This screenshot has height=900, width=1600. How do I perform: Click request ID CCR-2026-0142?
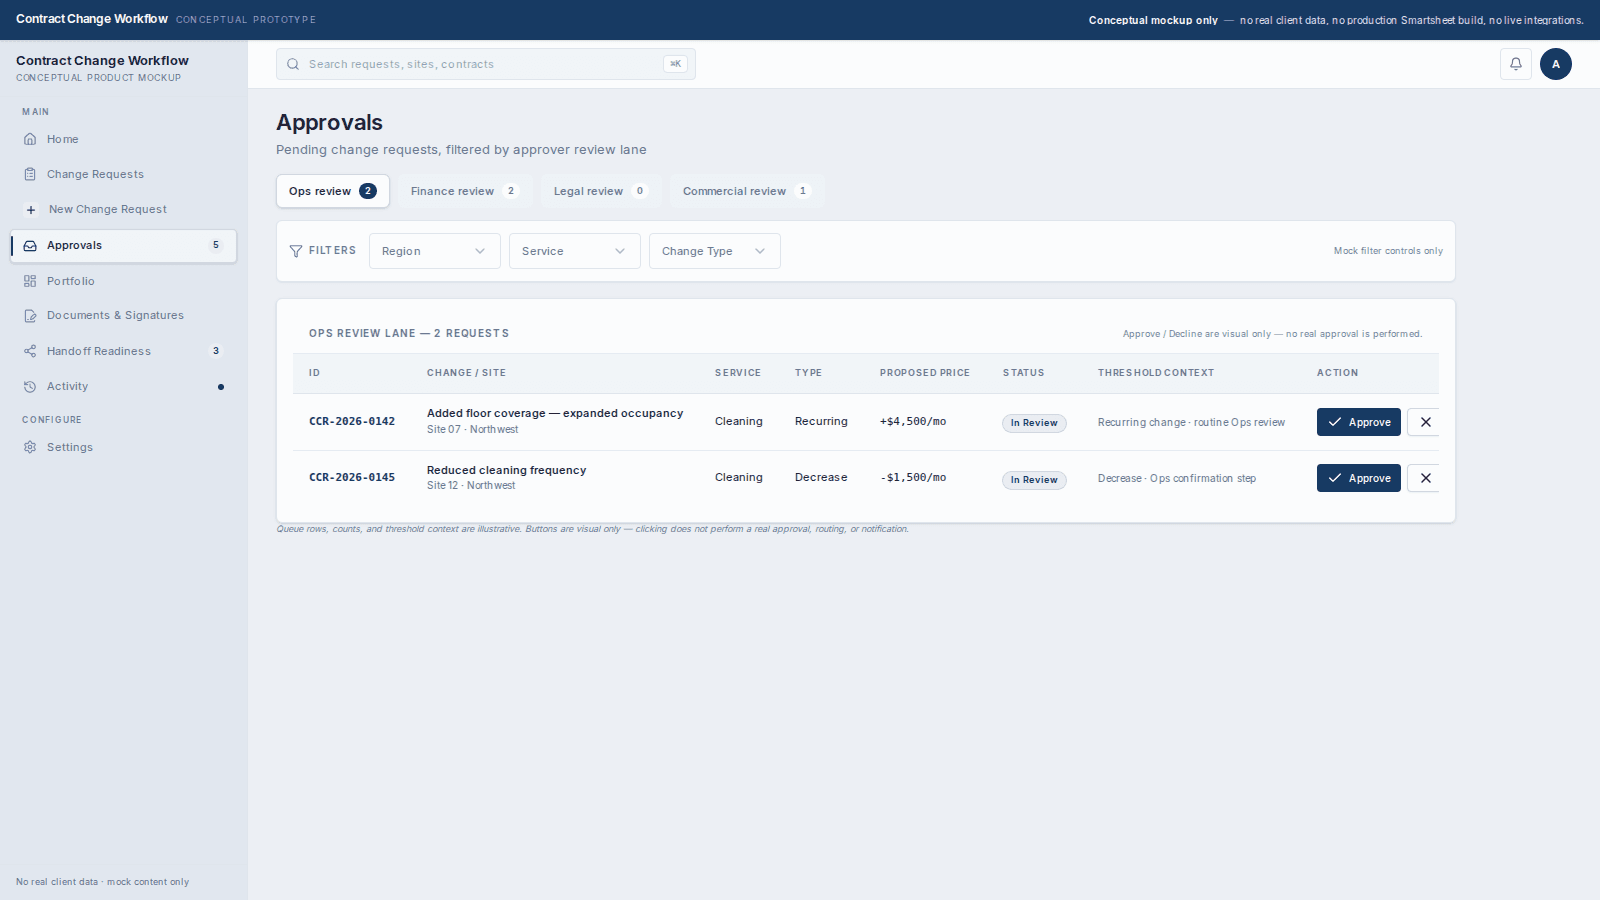coord(352,422)
